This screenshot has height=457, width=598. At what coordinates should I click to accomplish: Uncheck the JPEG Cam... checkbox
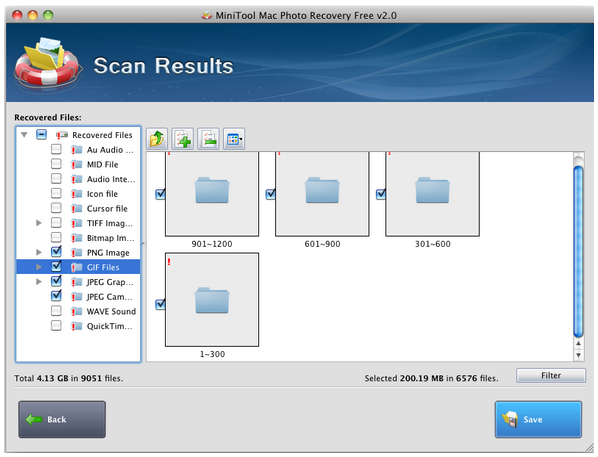[x=56, y=296]
